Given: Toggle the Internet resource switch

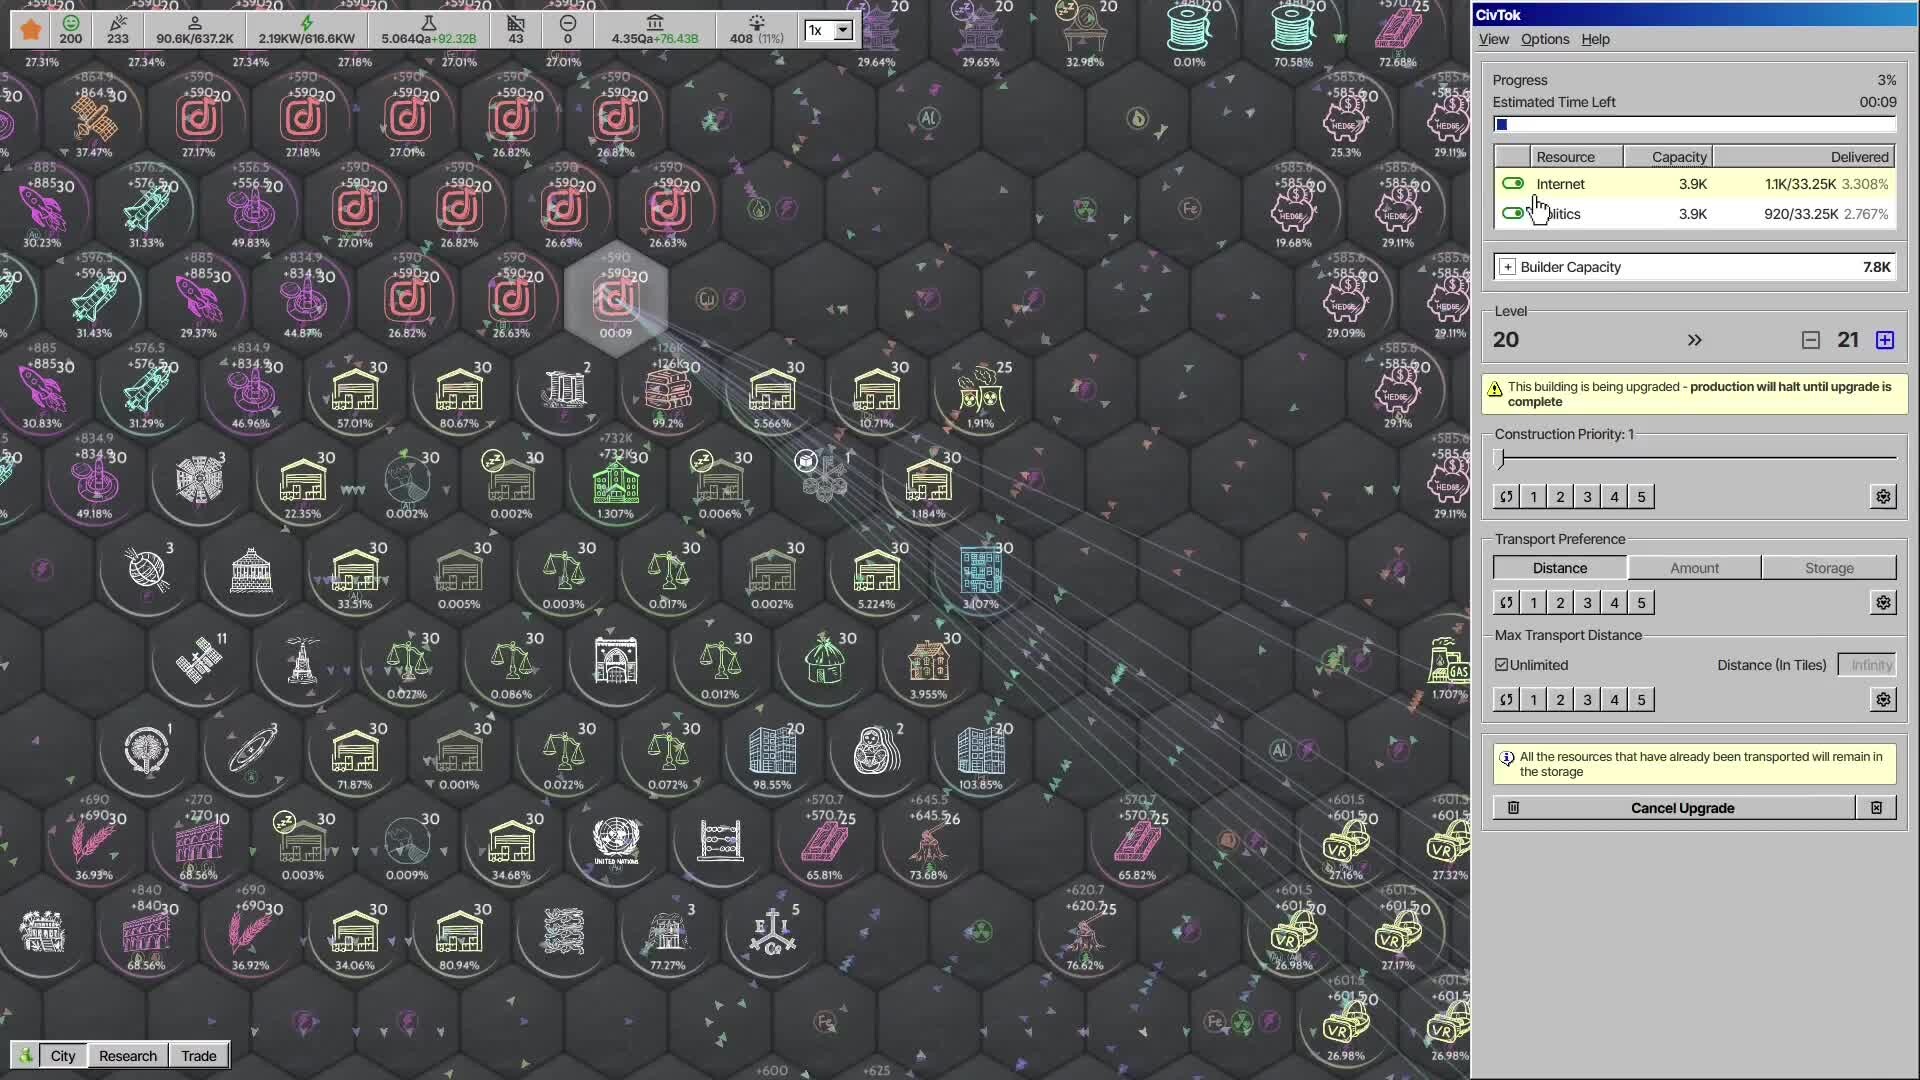Looking at the screenshot, I should 1512,184.
